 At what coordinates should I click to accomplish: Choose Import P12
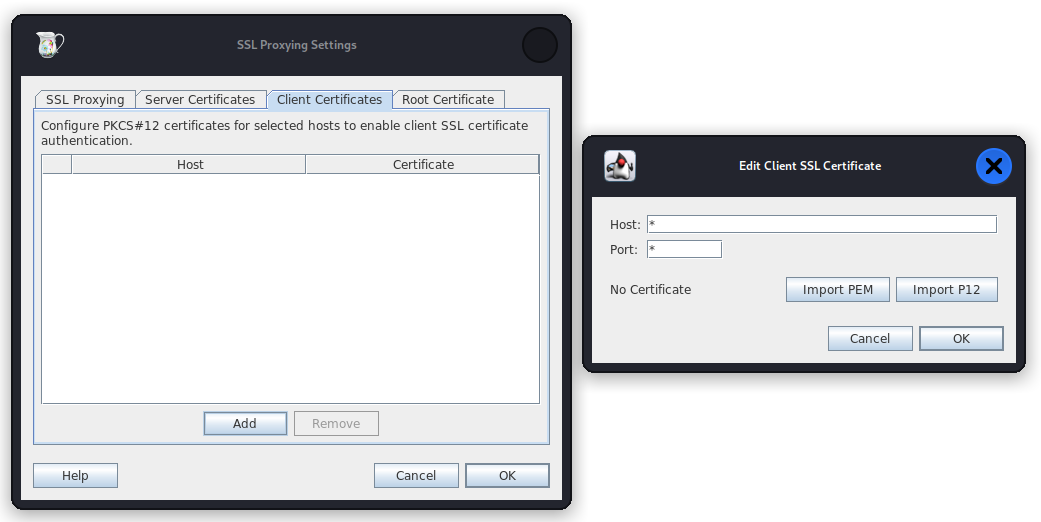tap(946, 290)
